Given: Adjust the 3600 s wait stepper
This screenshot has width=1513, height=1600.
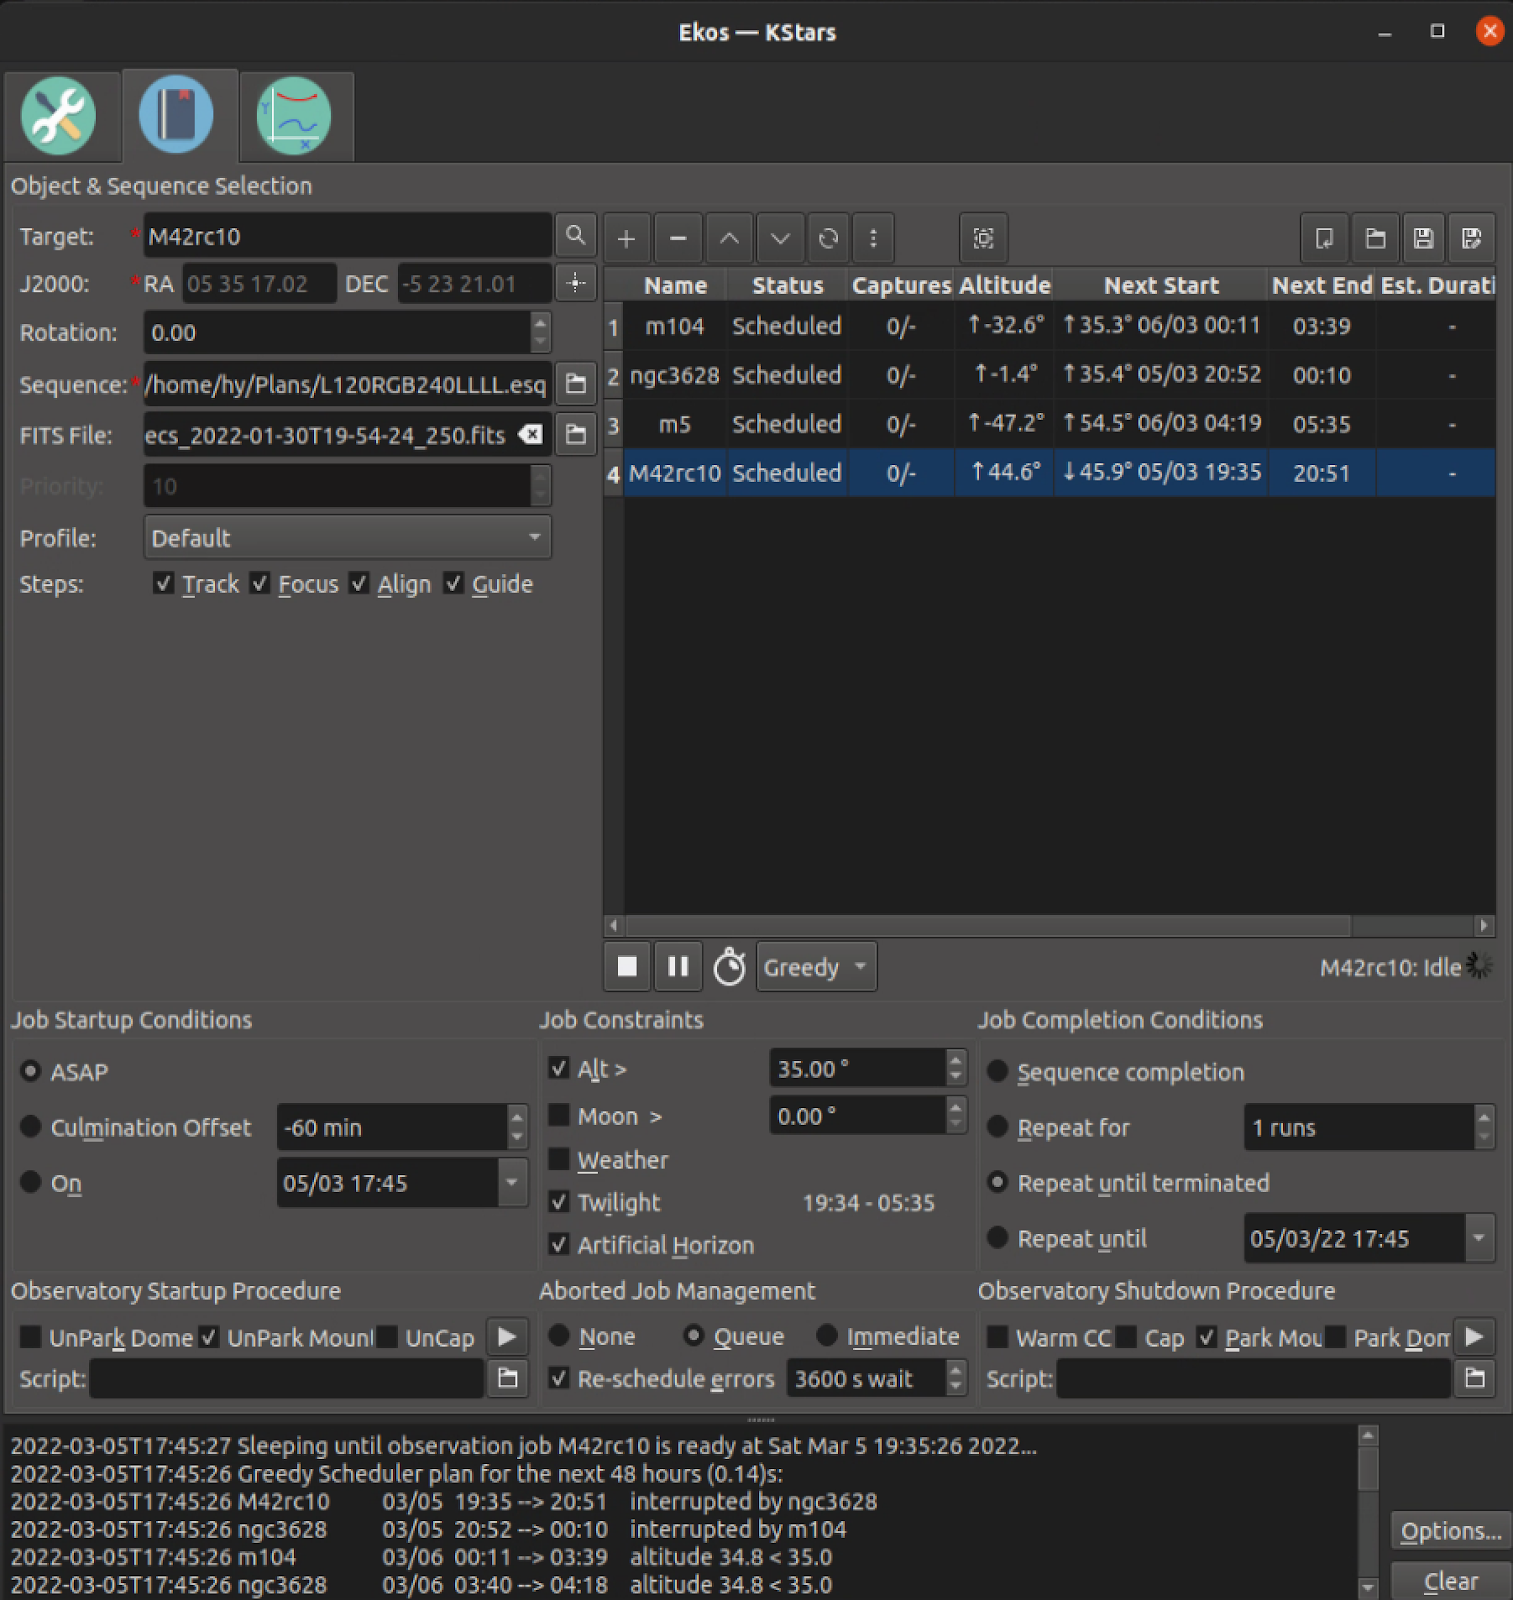Looking at the screenshot, I should pyautogui.click(x=956, y=1378).
